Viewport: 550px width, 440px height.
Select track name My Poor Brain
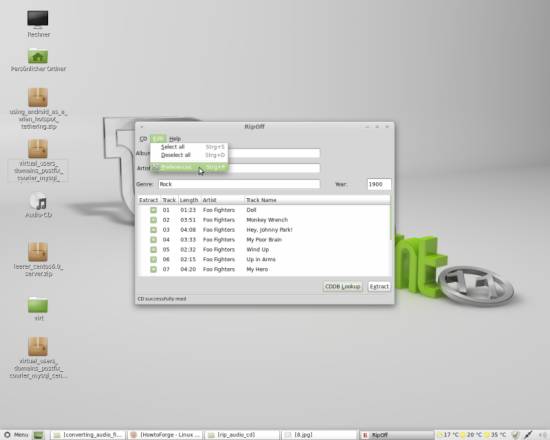click(x=264, y=240)
